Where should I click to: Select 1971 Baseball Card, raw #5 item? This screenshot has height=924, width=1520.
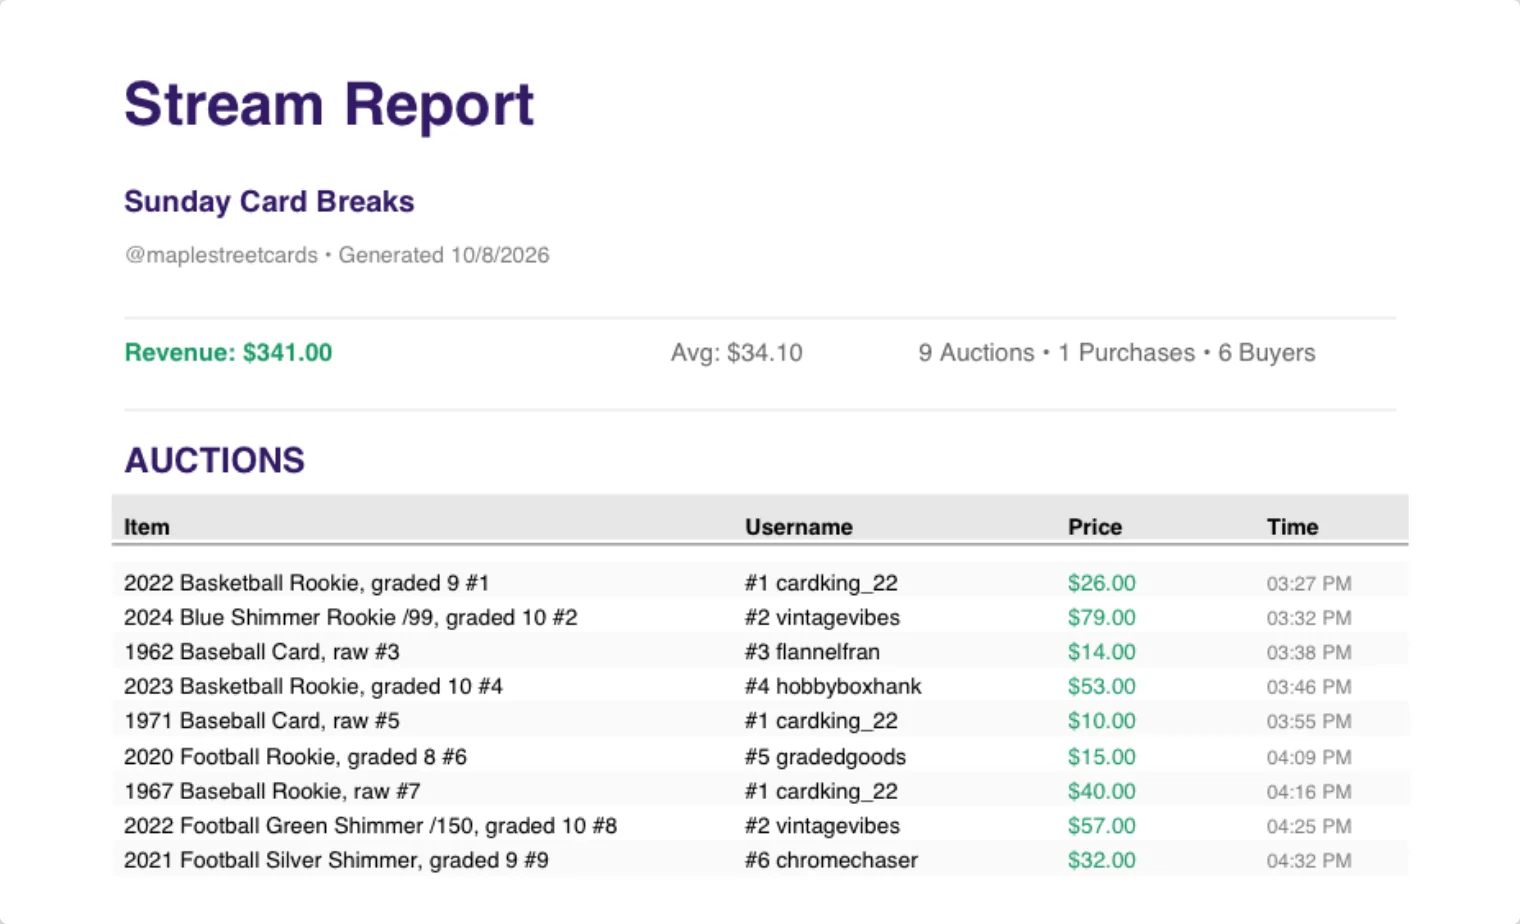(262, 721)
